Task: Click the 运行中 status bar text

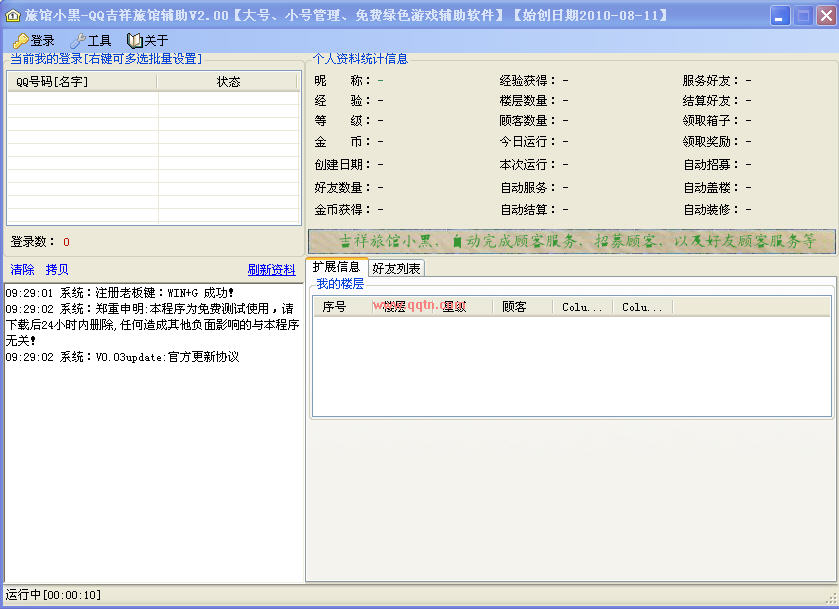Action: 53,595
